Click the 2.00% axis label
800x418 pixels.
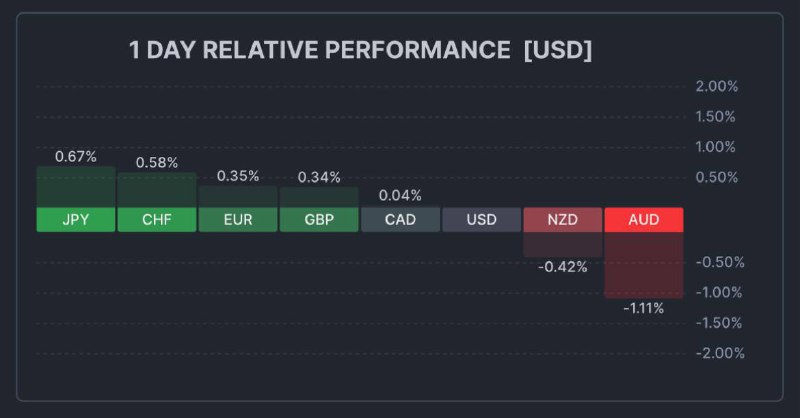pyautogui.click(x=716, y=86)
